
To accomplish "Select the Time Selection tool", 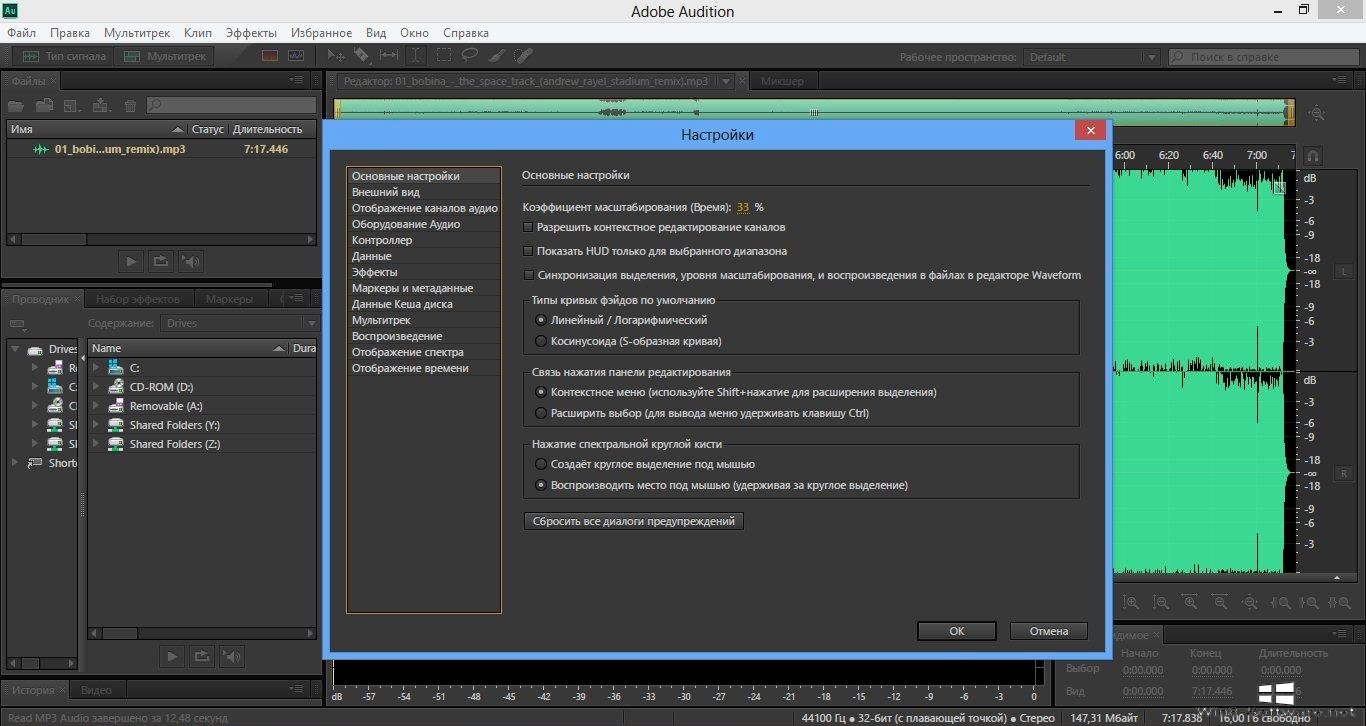I will [416, 56].
